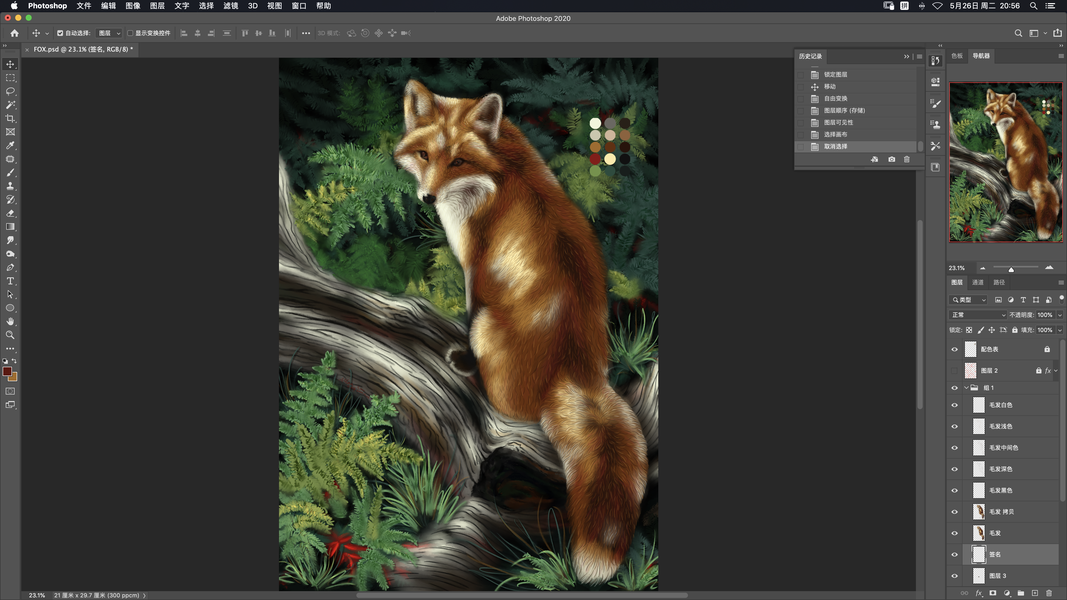Click the FOX.psd document tab
Viewport: 1067px width, 600px height.
pyautogui.click(x=82, y=49)
